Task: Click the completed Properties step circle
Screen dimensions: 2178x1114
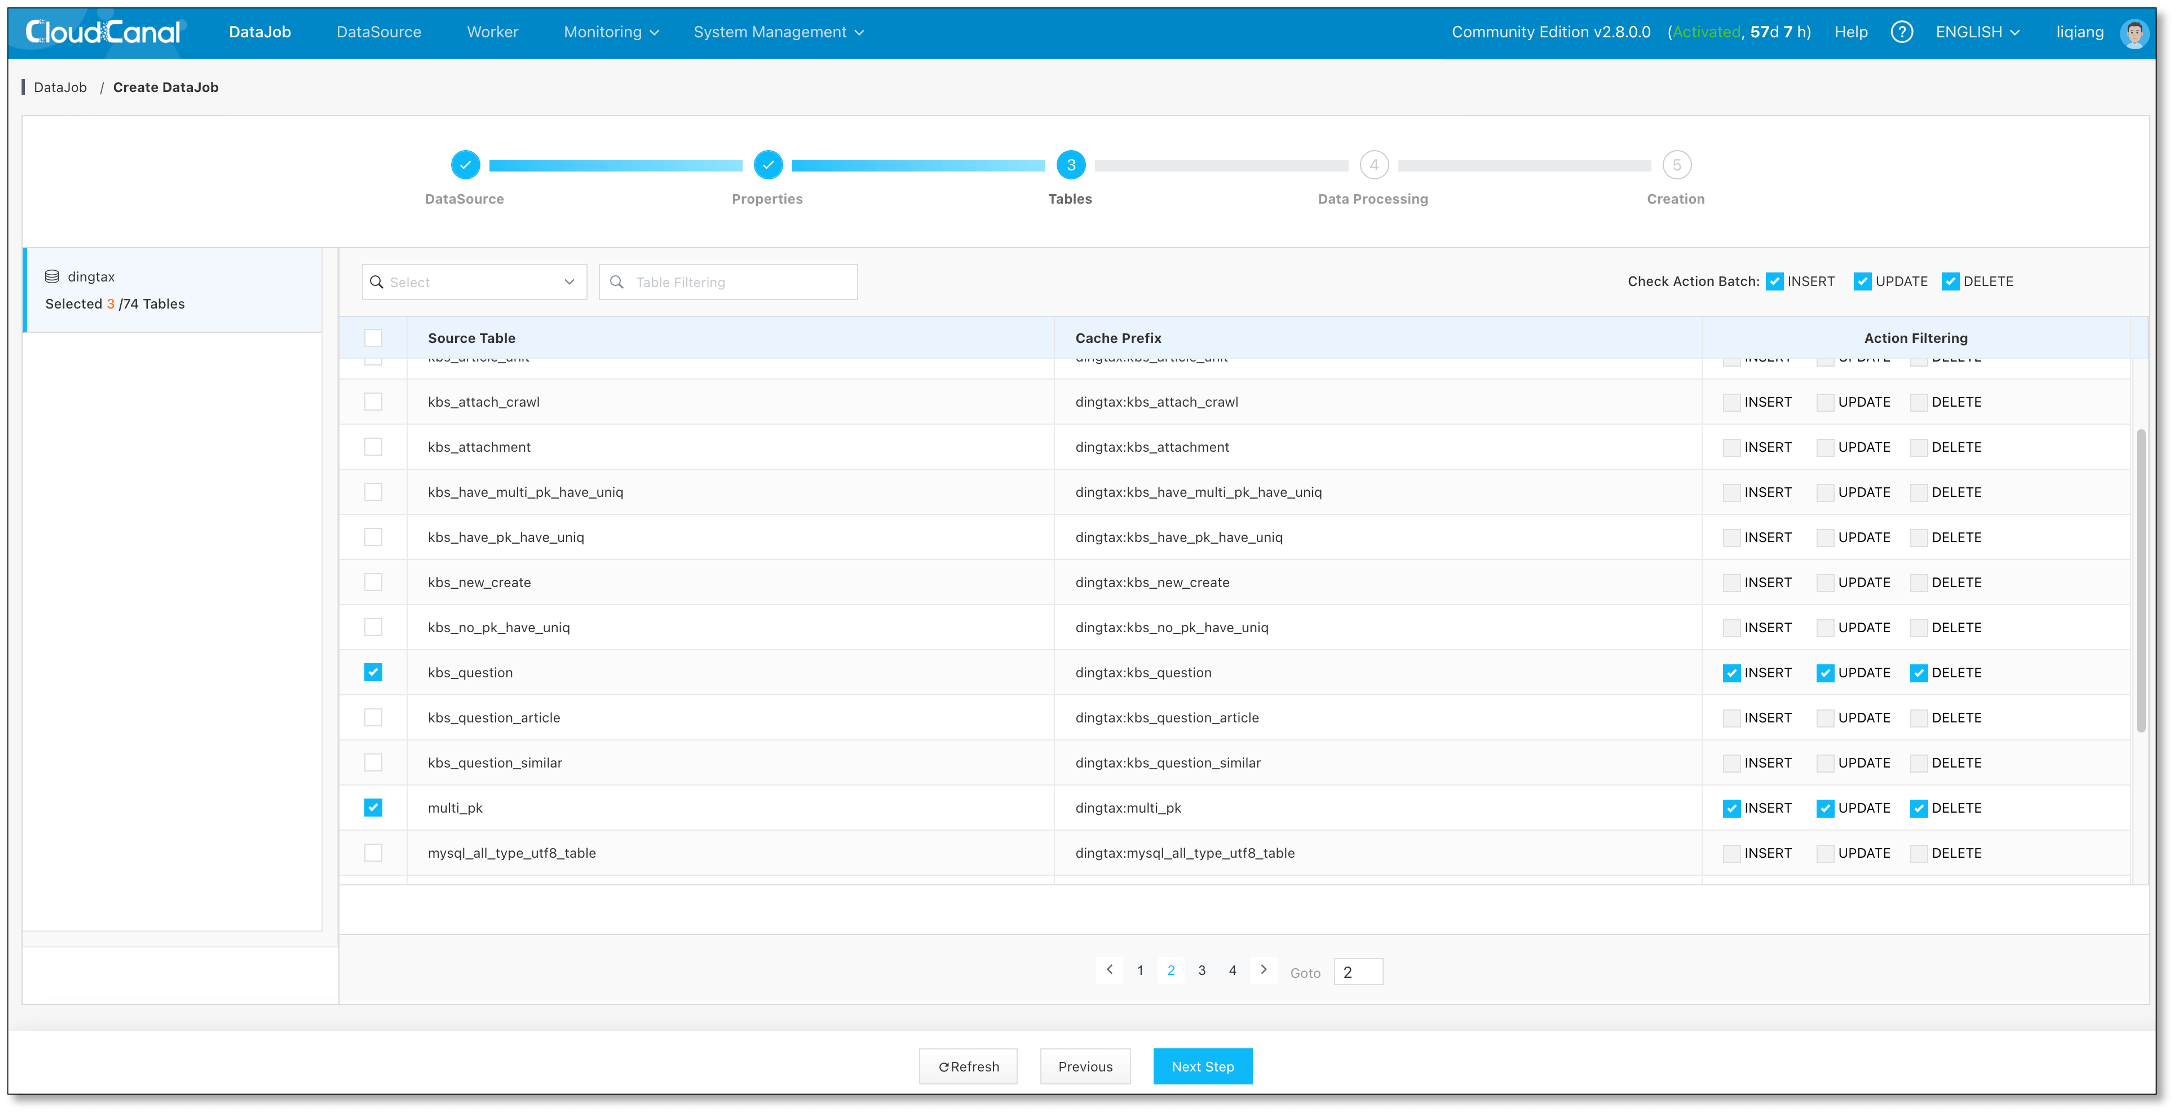Action: pyautogui.click(x=768, y=165)
